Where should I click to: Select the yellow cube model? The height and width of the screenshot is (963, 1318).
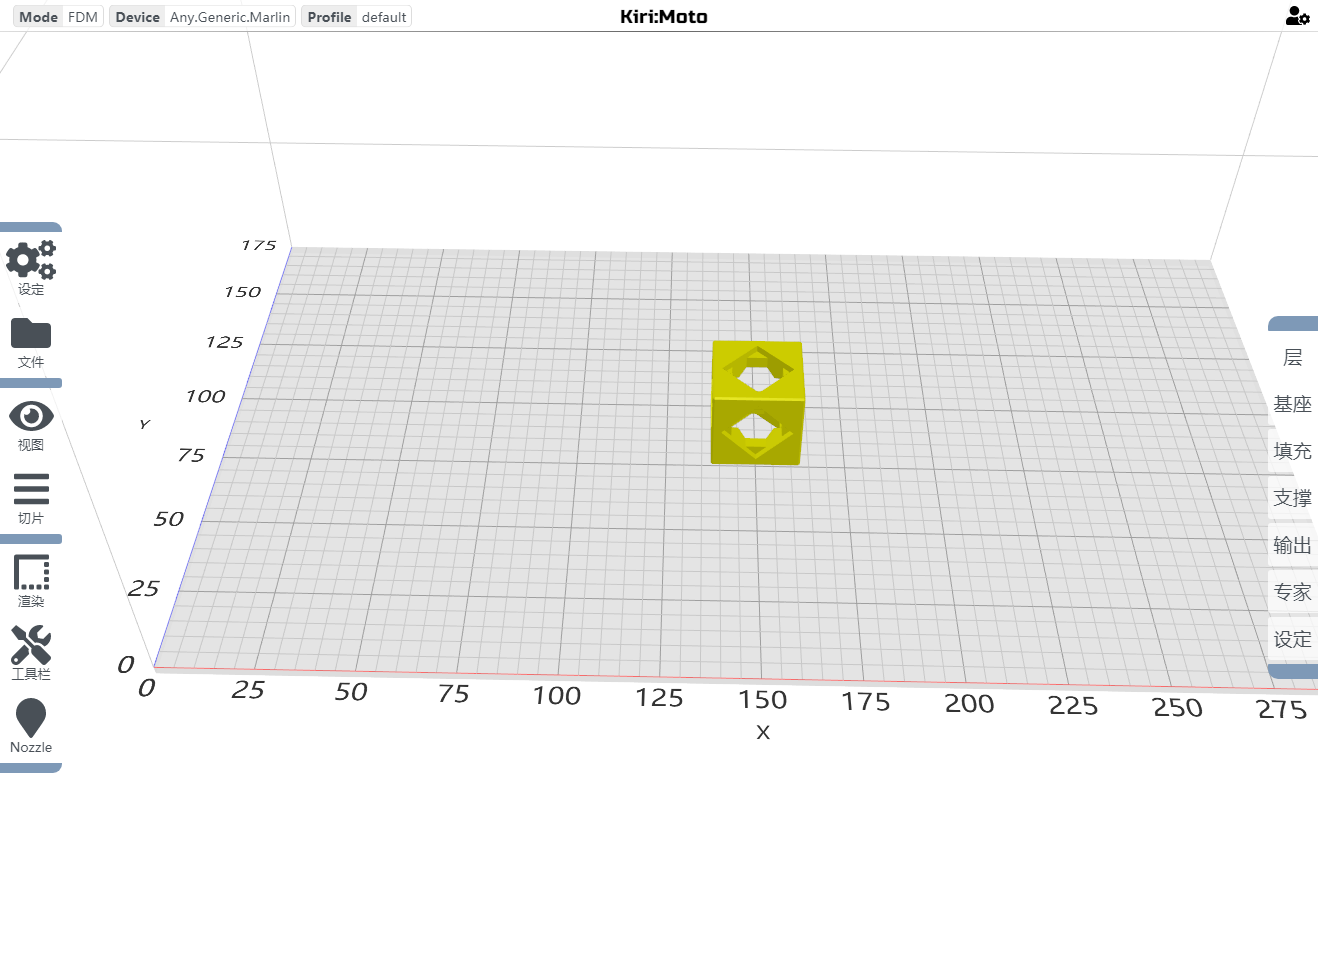[x=757, y=404]
